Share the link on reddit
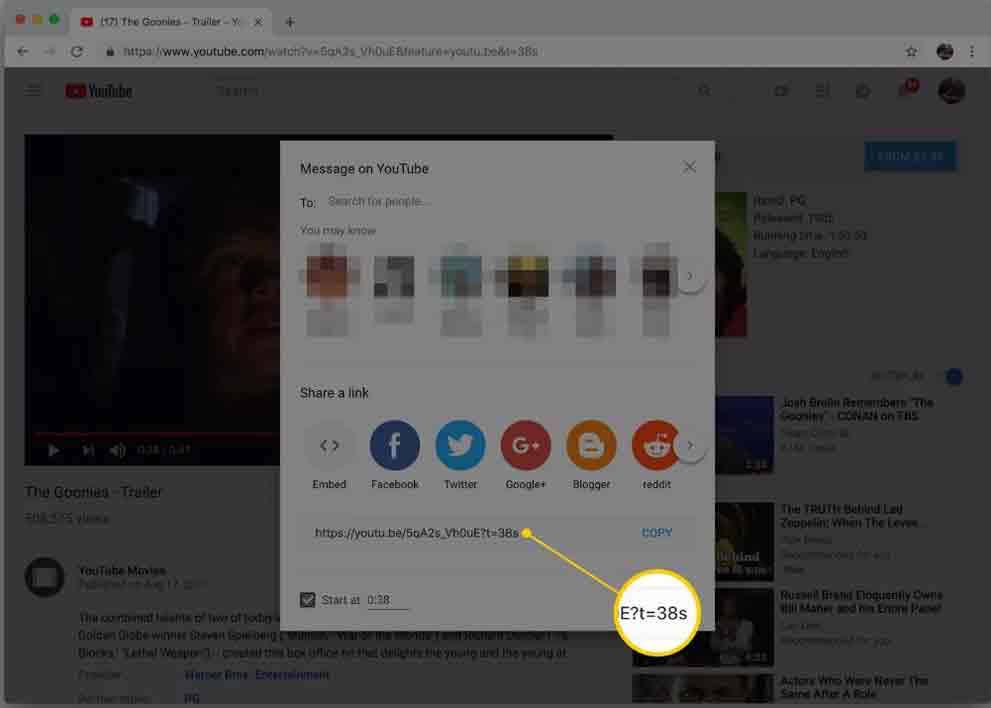 656,446
